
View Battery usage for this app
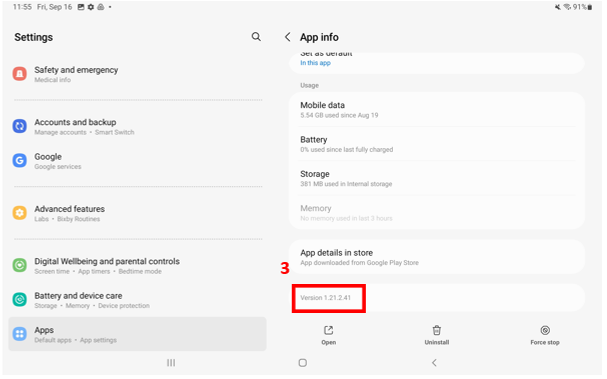[437, 144]
